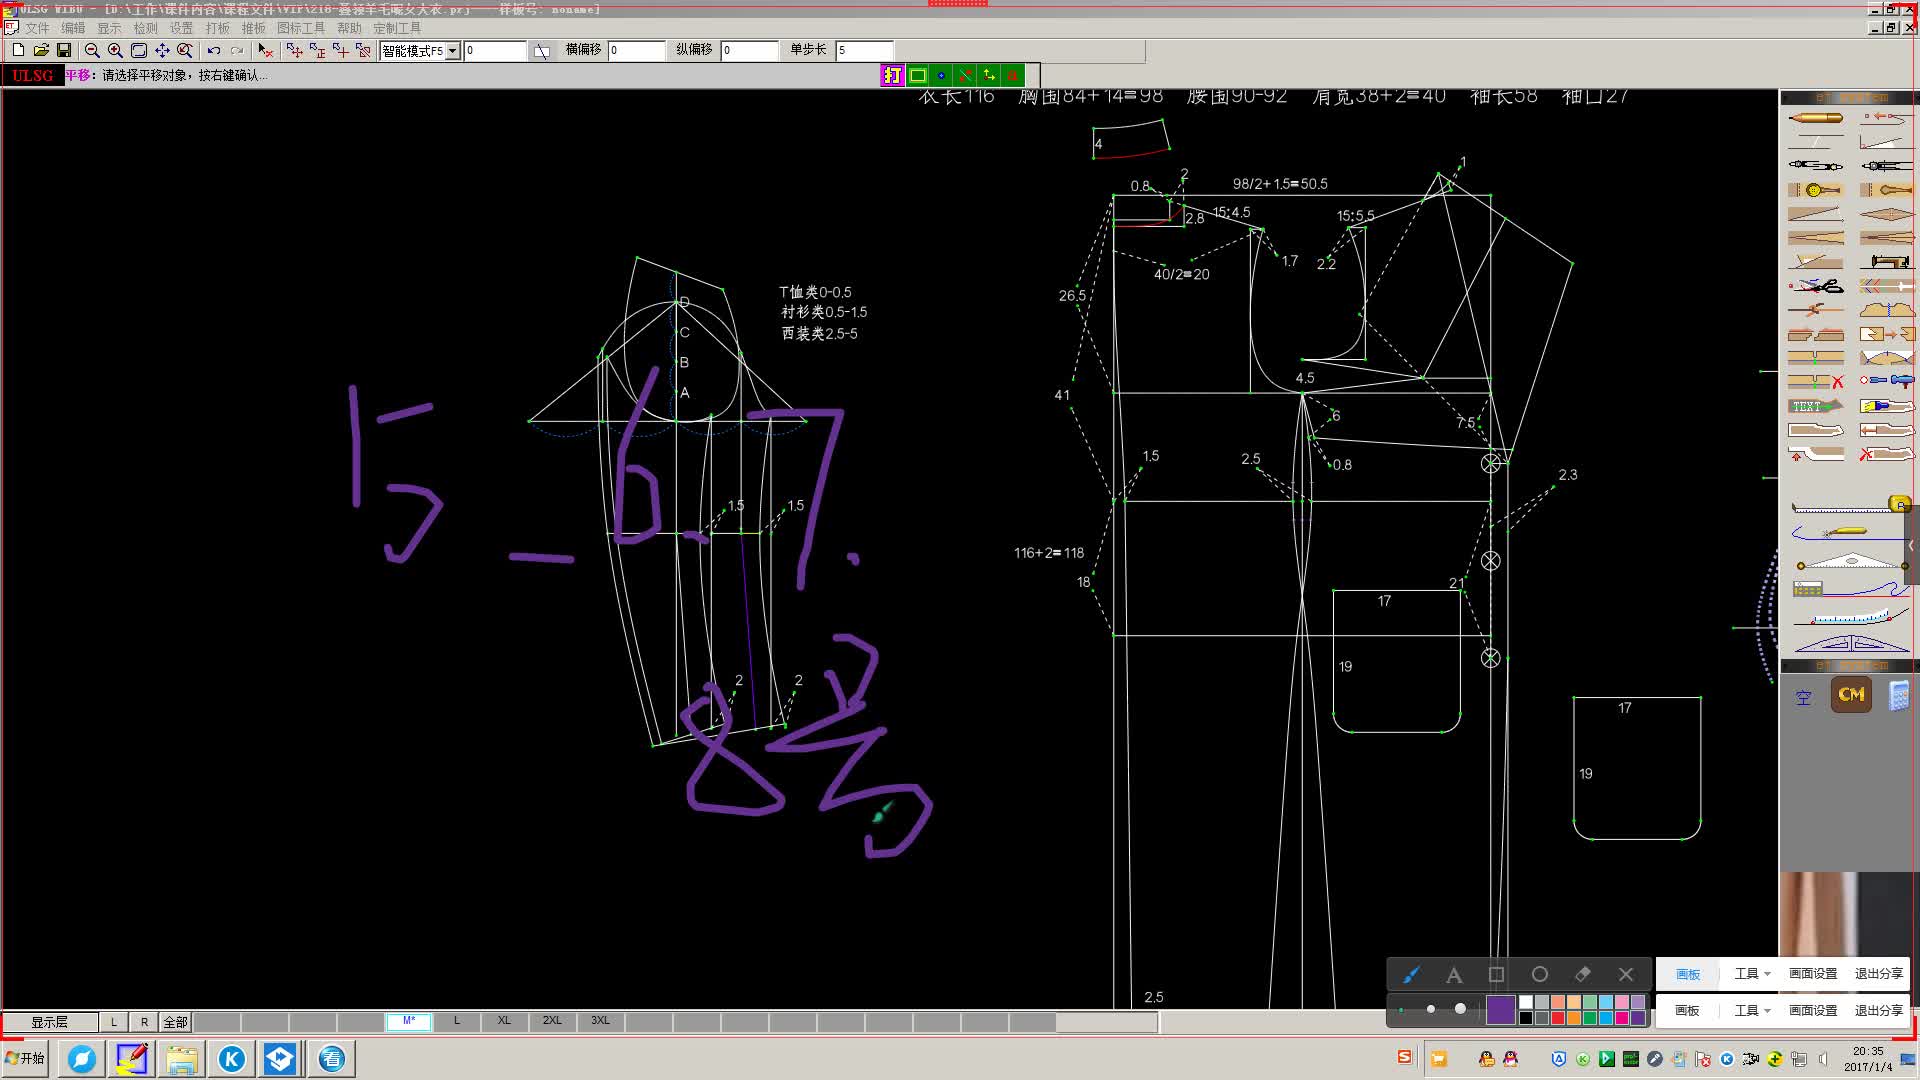Toggle the green rectangle mode button
Screen dimensions: 1920x1080
(x=917, y=75)
